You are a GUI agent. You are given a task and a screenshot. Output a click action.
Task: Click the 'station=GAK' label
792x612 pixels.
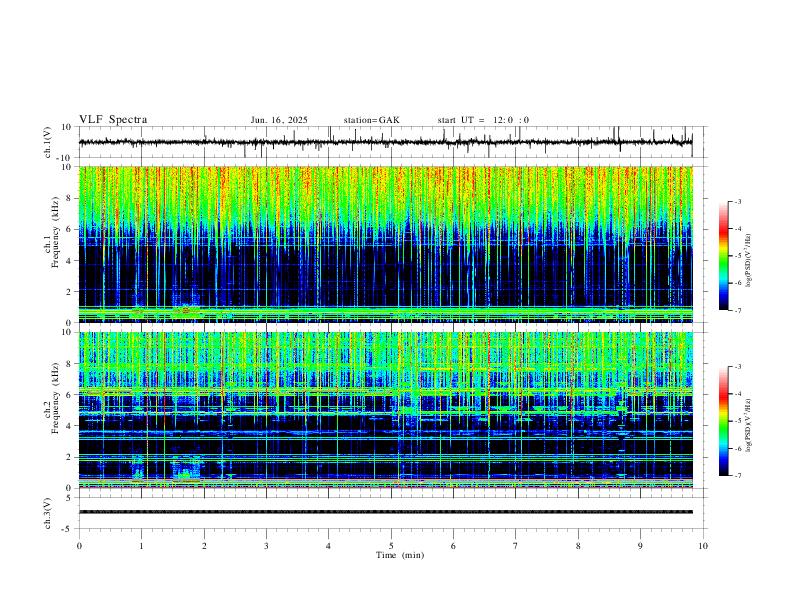click(x=371, y=120)
